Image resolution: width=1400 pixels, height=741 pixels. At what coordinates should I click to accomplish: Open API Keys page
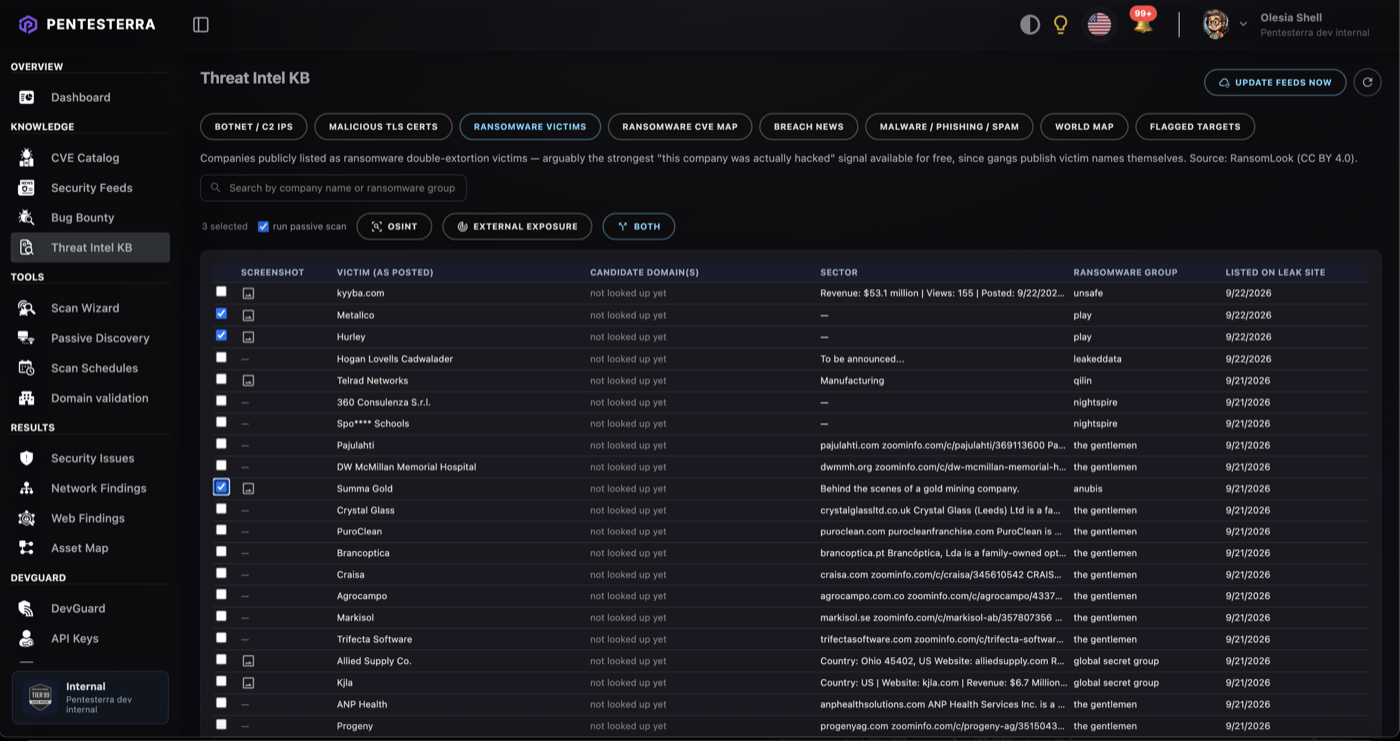[x=90, y=638]
